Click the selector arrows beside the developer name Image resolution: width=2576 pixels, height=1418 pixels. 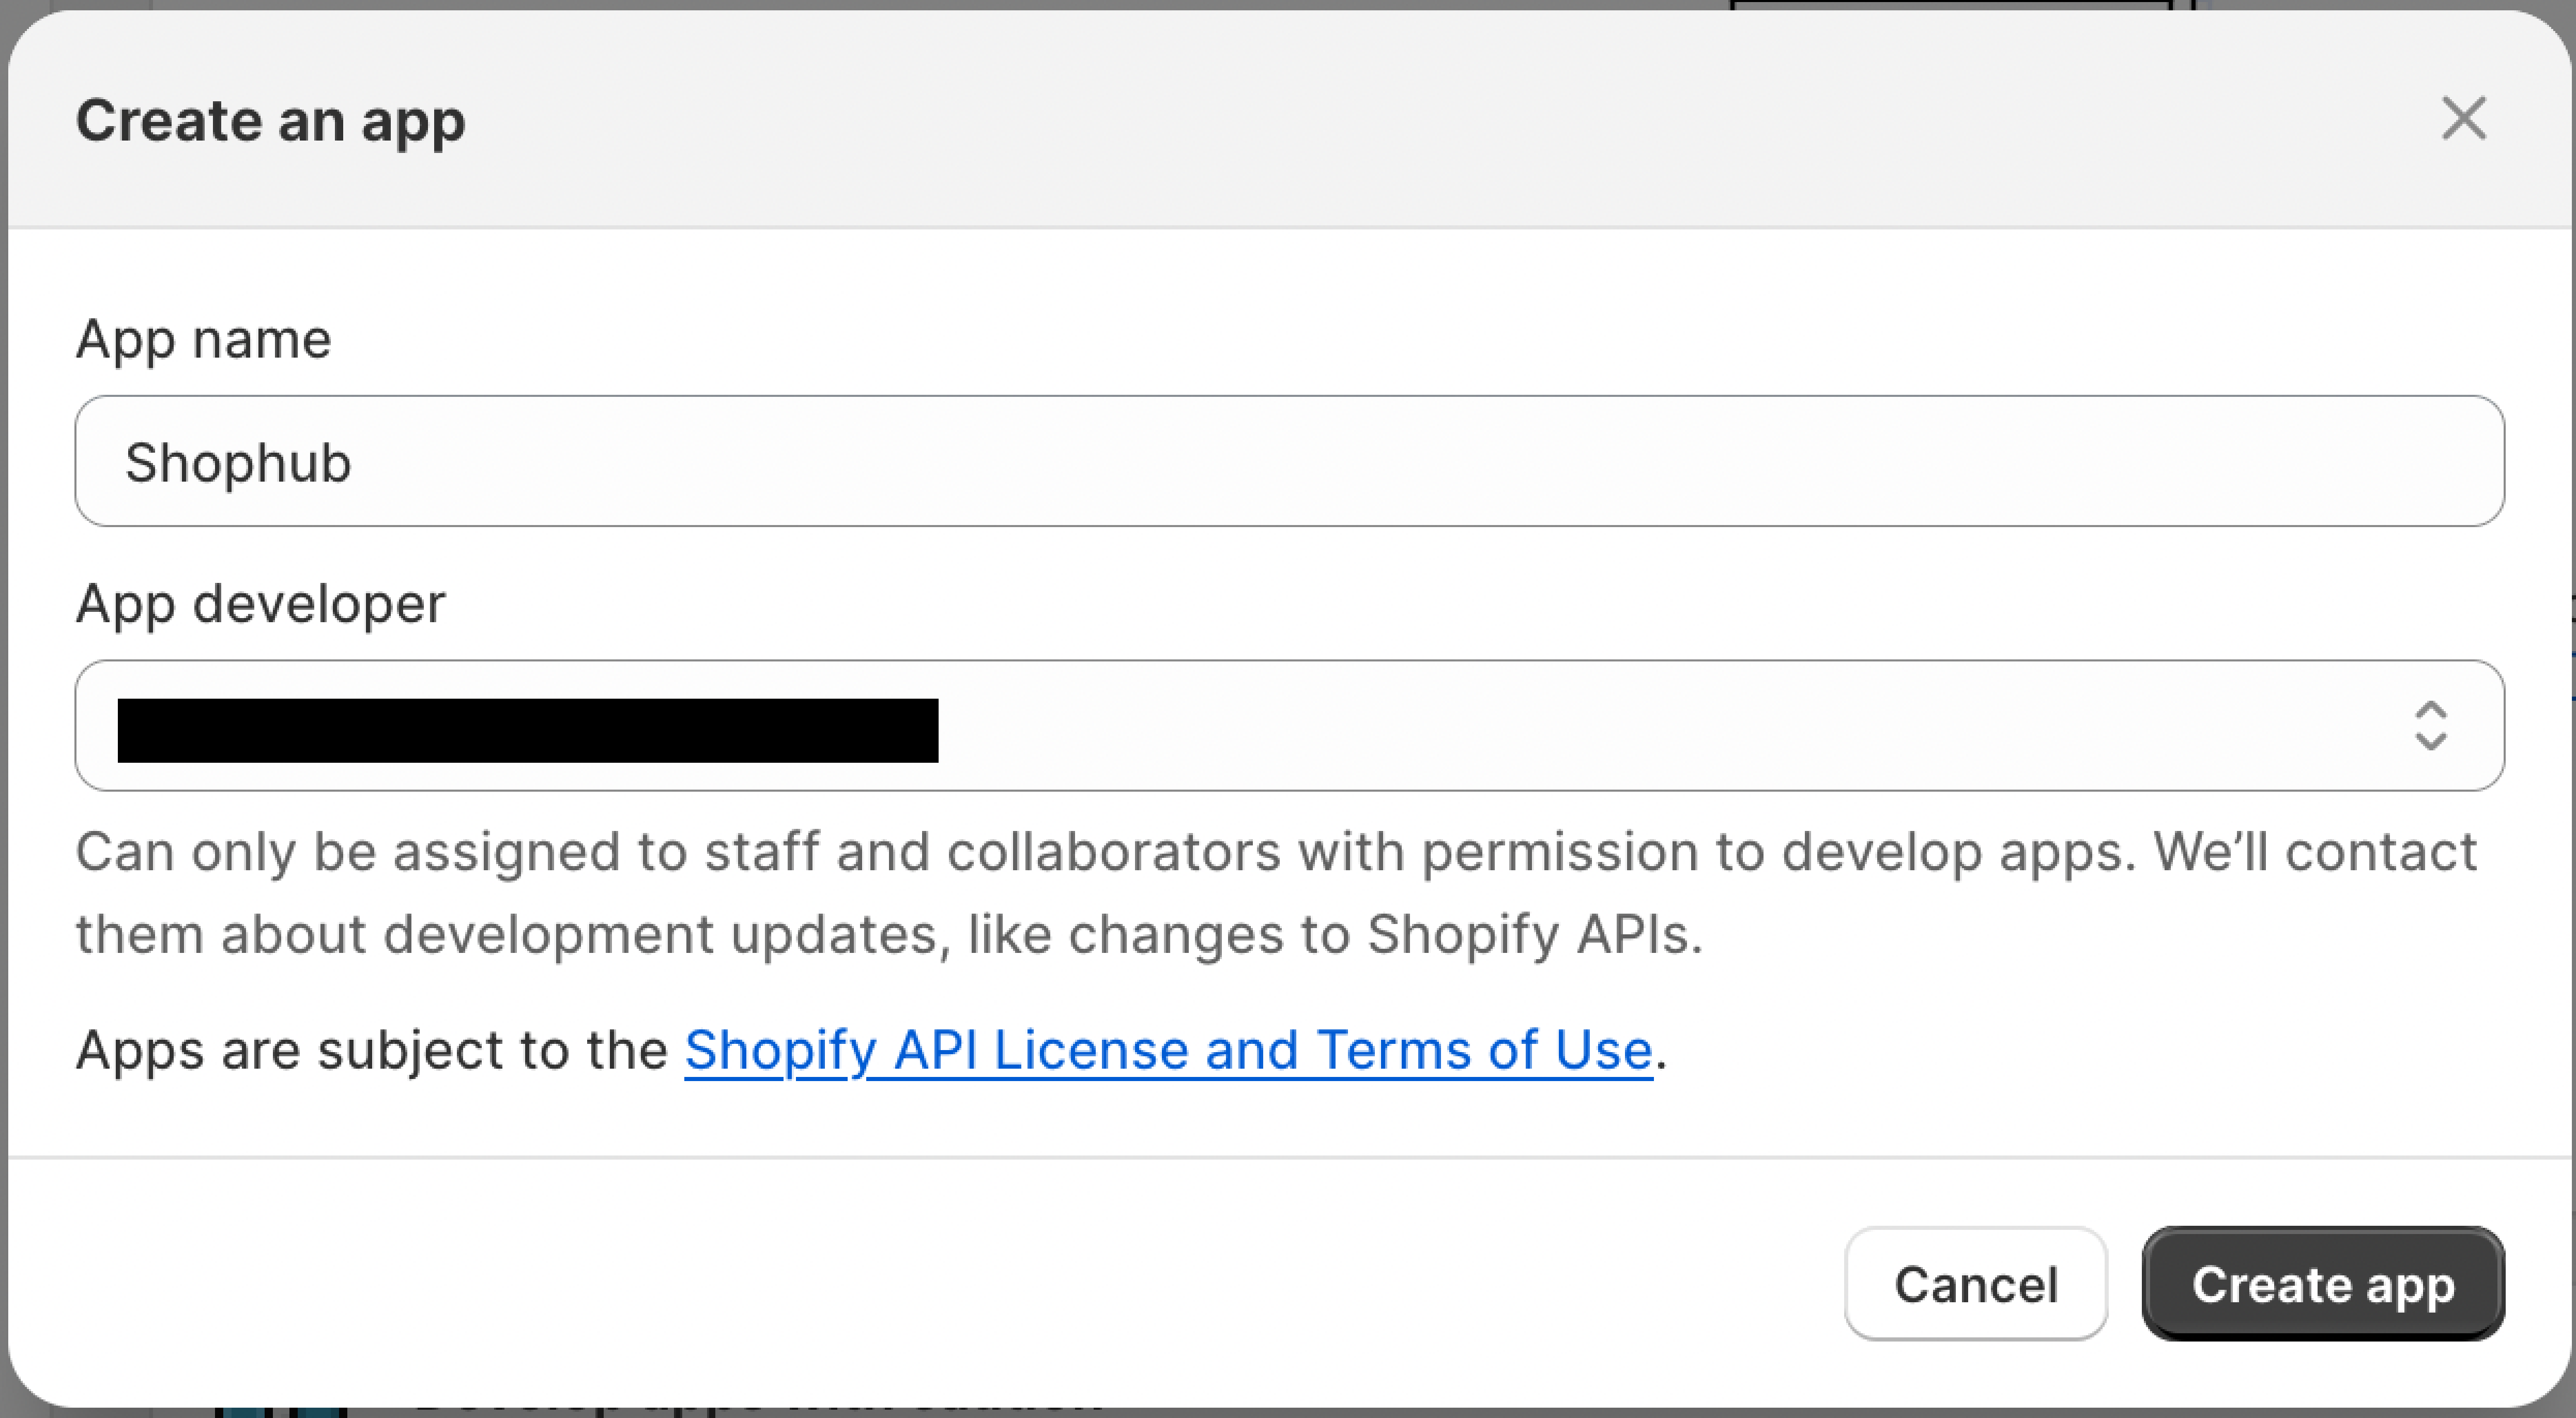[x=2432, y=726]
